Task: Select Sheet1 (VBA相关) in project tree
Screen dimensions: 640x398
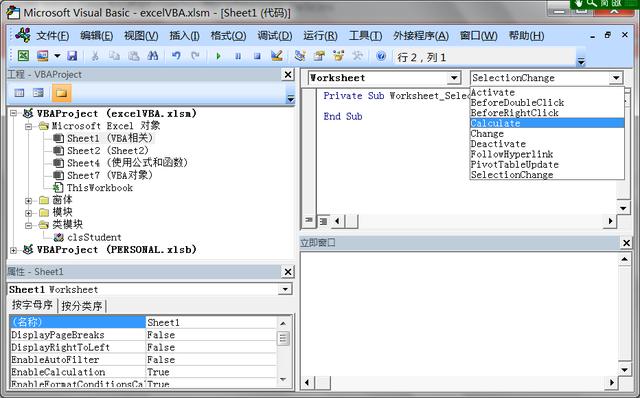Action: 110,138
